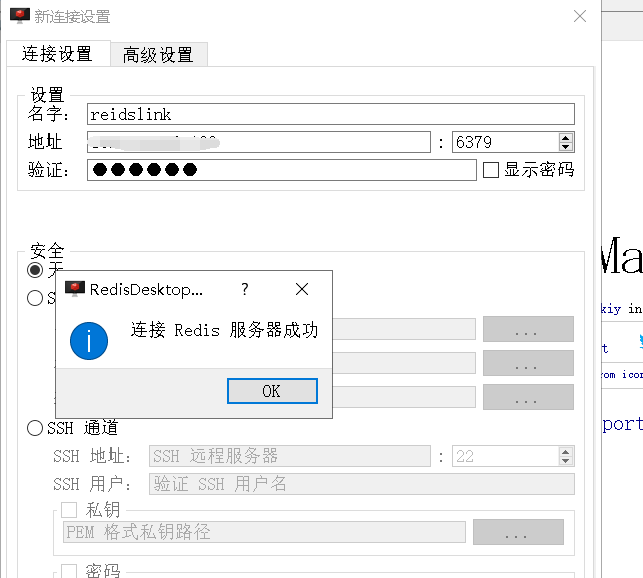643x578 pixels.
Task: Select the SSL security radio button
Action: click(x=35, y=298)
